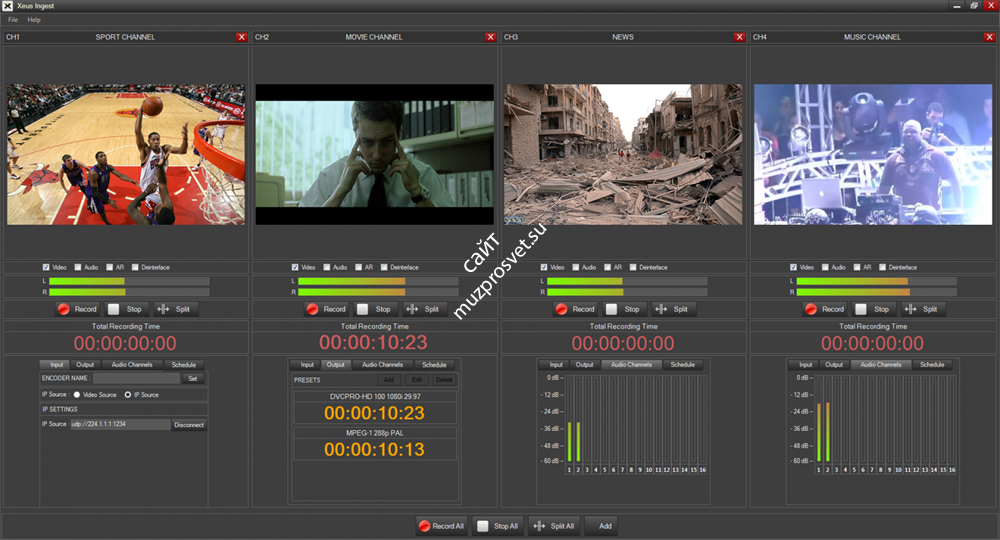Start recording on CH1 Sport Channel
This screenshot has height=540, width=1000.
(x=77, y=309)
